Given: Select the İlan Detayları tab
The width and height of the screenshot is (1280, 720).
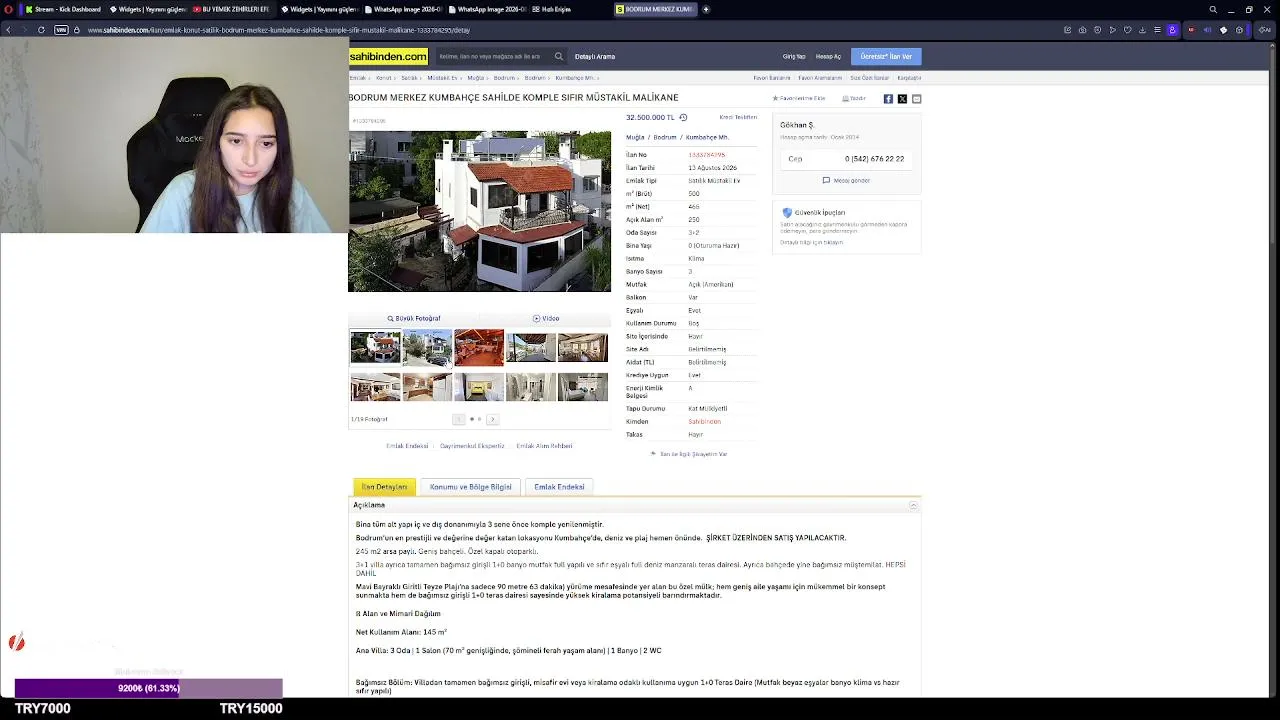Looking at the screenshot, I should click(384, 487).
